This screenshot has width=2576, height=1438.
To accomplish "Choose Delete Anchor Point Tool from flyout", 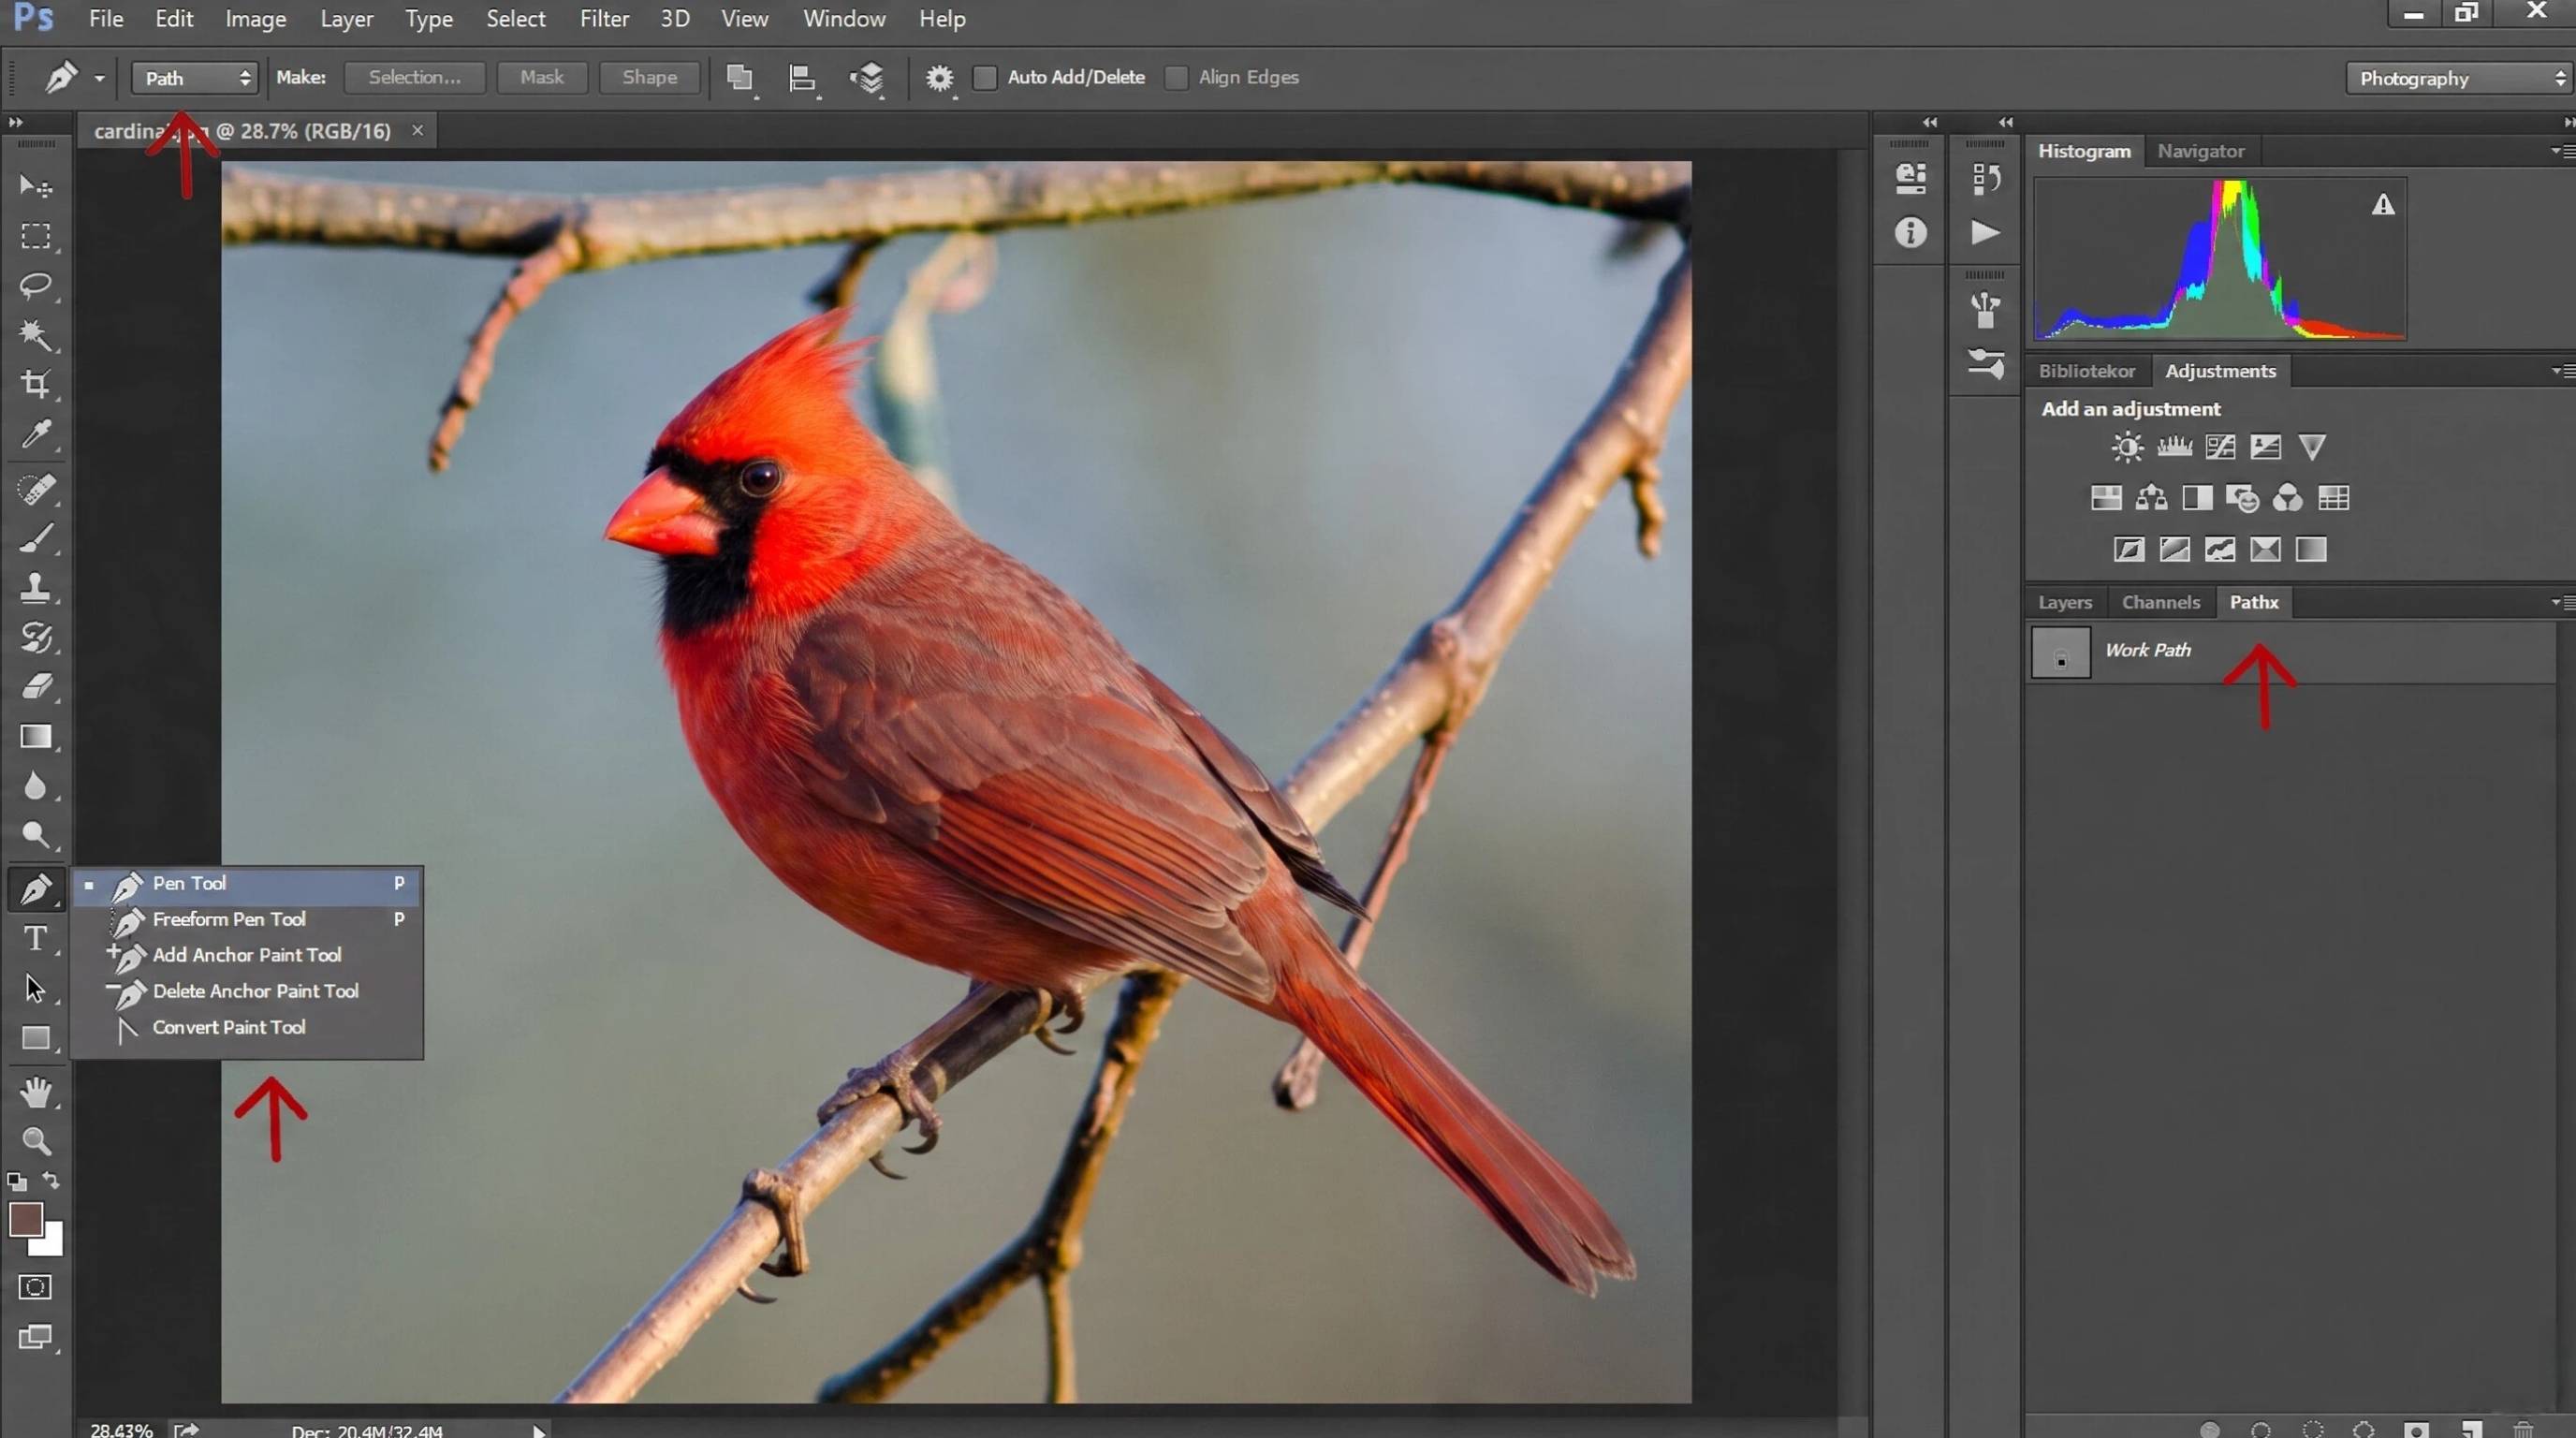I will coord(247,991).
